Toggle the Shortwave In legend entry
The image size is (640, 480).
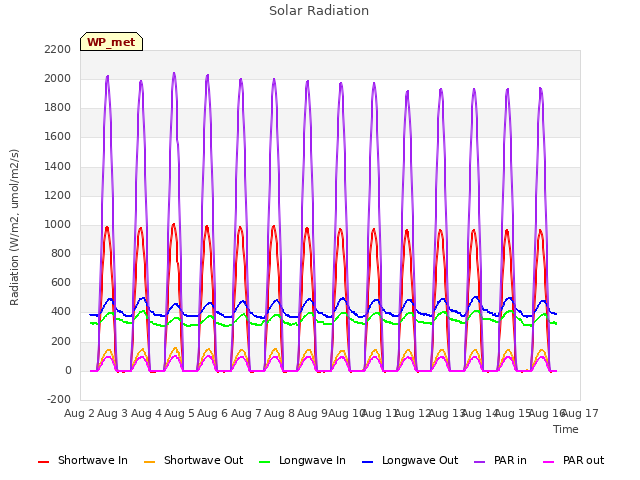pyautogui.click(x=83, y=460)
